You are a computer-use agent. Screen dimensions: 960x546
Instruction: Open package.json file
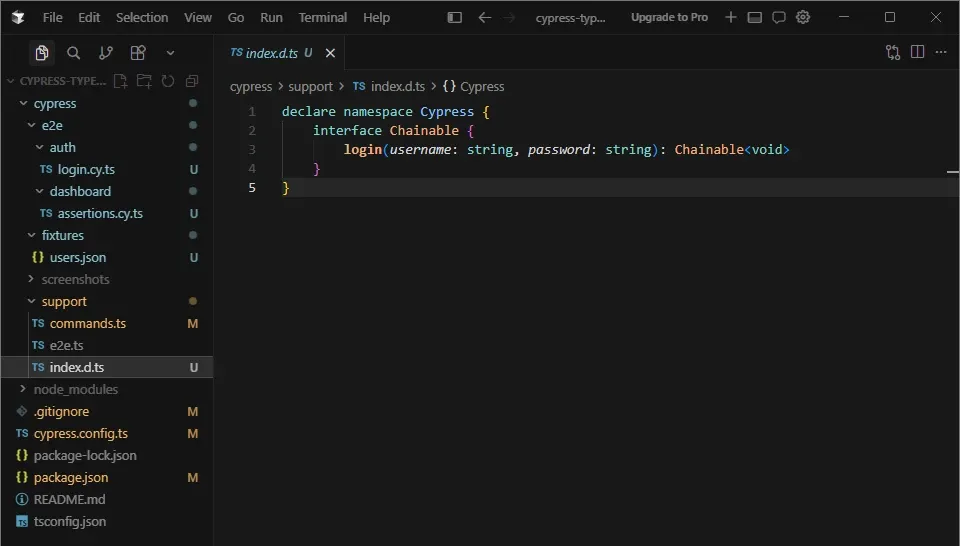click(x=107, y=477)
